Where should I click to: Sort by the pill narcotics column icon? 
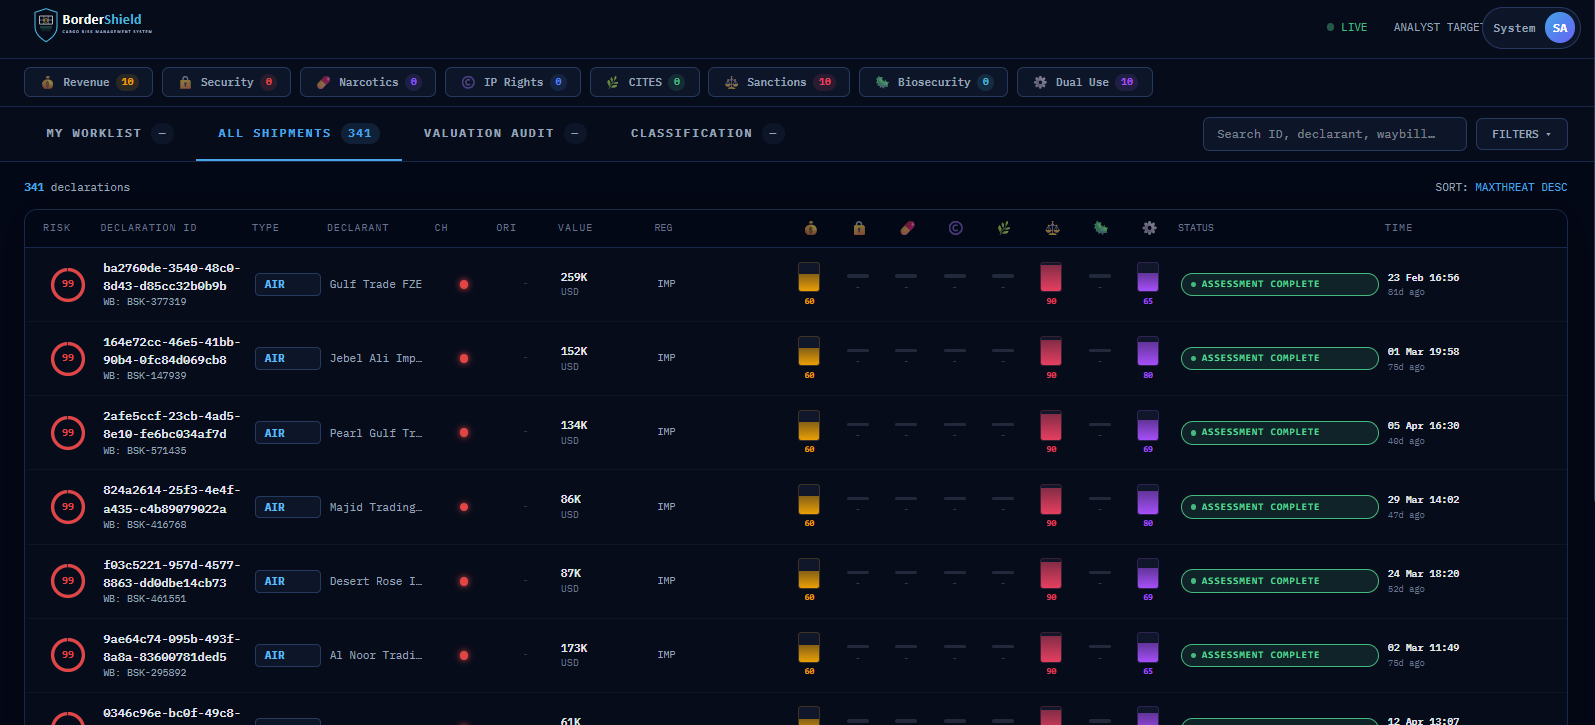[907, 228]
